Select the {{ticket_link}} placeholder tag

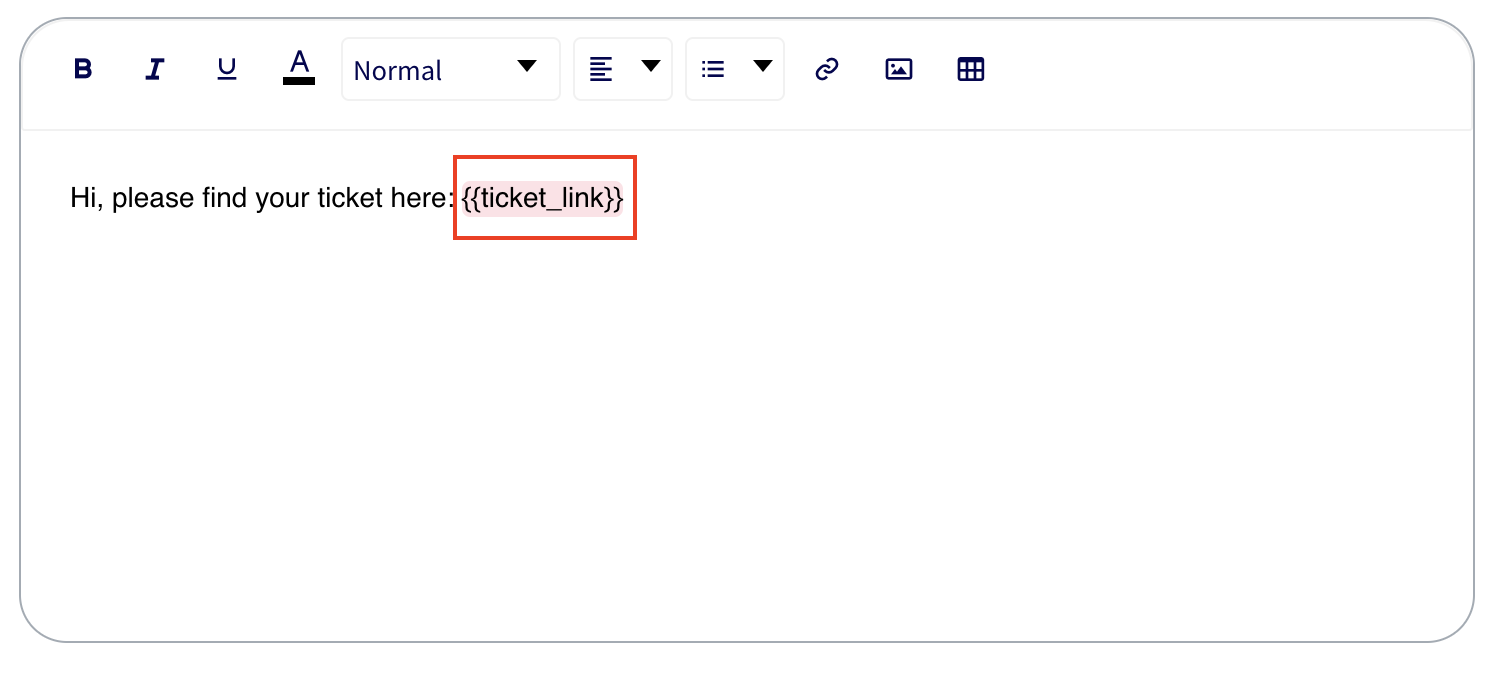tap(542, 198)
